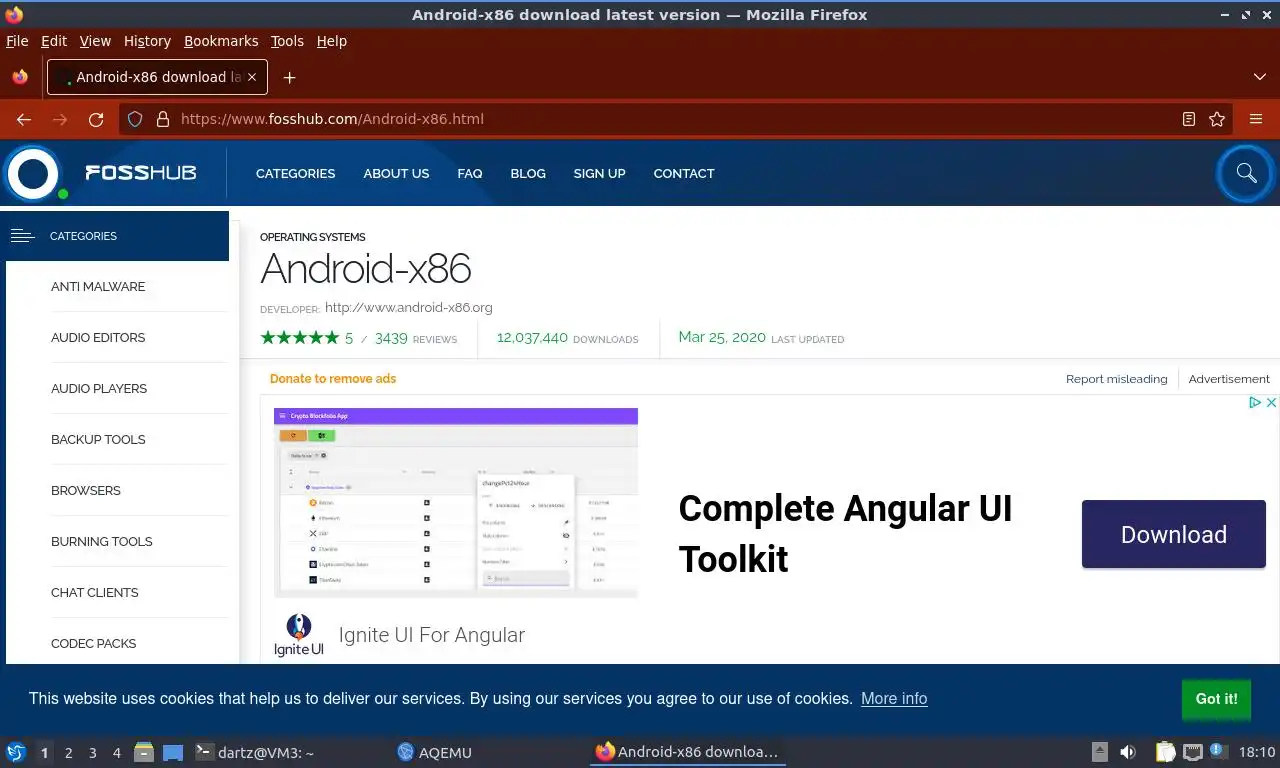
Task: Click the OPERATING SYSTEMS breadcrumb
Action: pyautogui.click(x=313, y=237)
